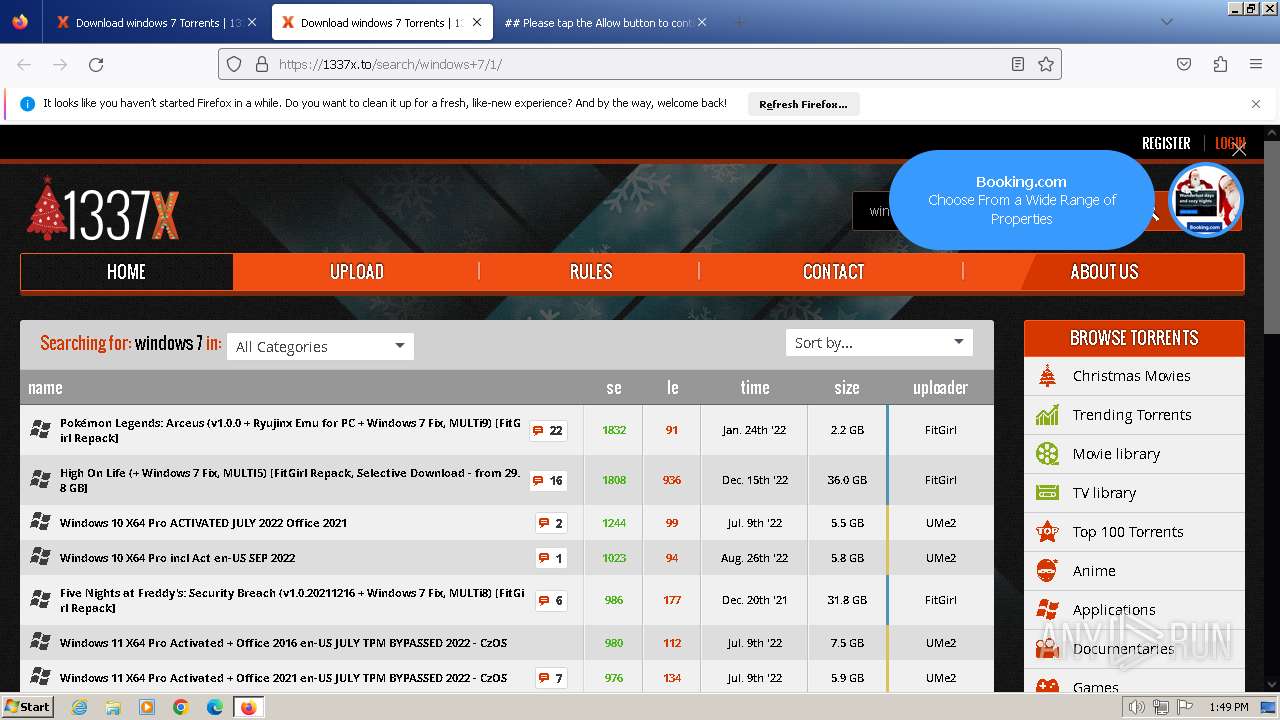The height and width of the screenshot is (720, 1280).
Task: Click the volume speaker tray icon
Action: point(1137,707)
